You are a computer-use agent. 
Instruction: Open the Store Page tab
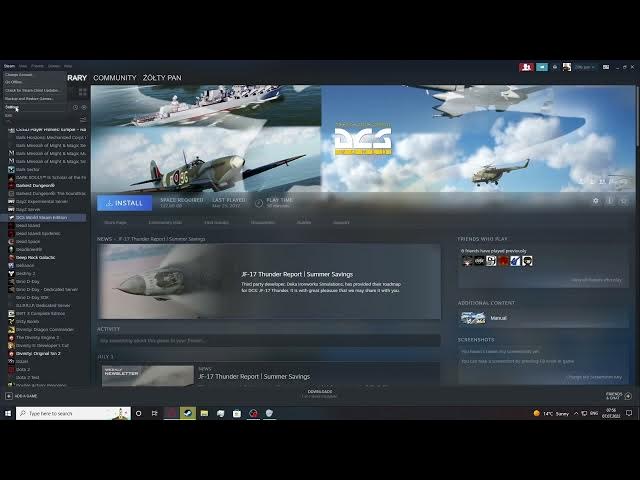115,222
